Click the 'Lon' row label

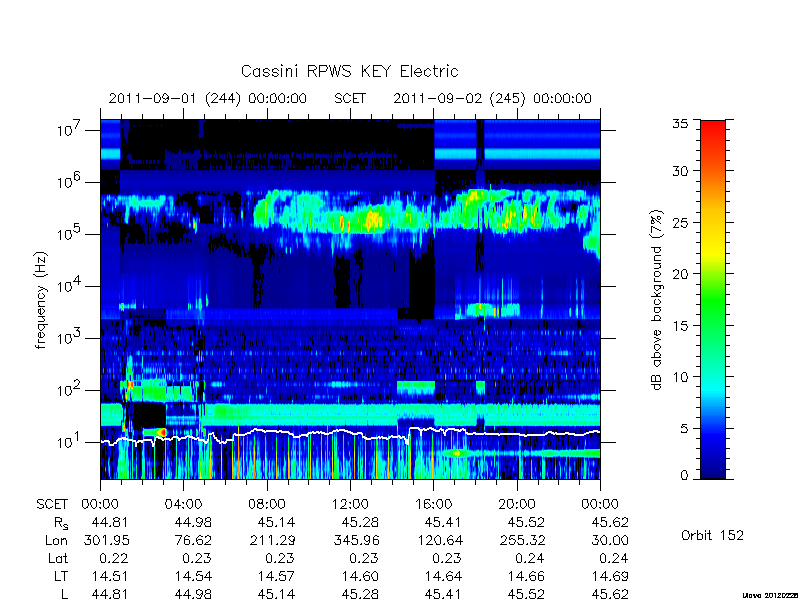[57, 540]
